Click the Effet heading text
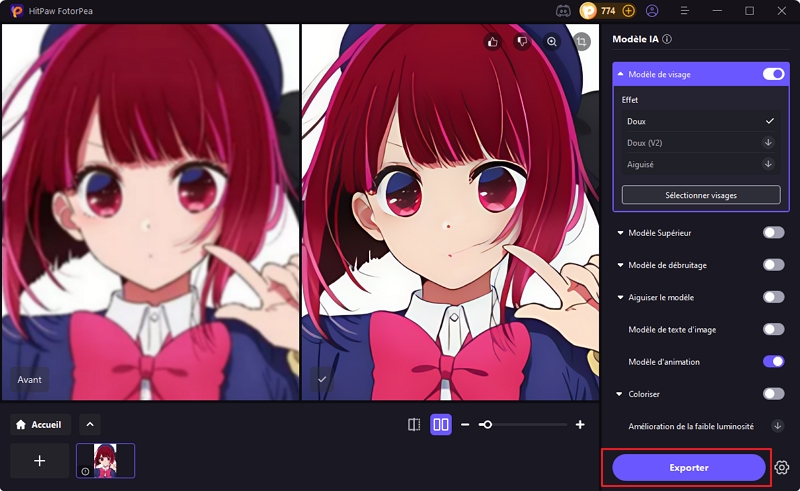The width and height of the screenshot is (800, 491). pyautogui.click(x=630, y=100)
